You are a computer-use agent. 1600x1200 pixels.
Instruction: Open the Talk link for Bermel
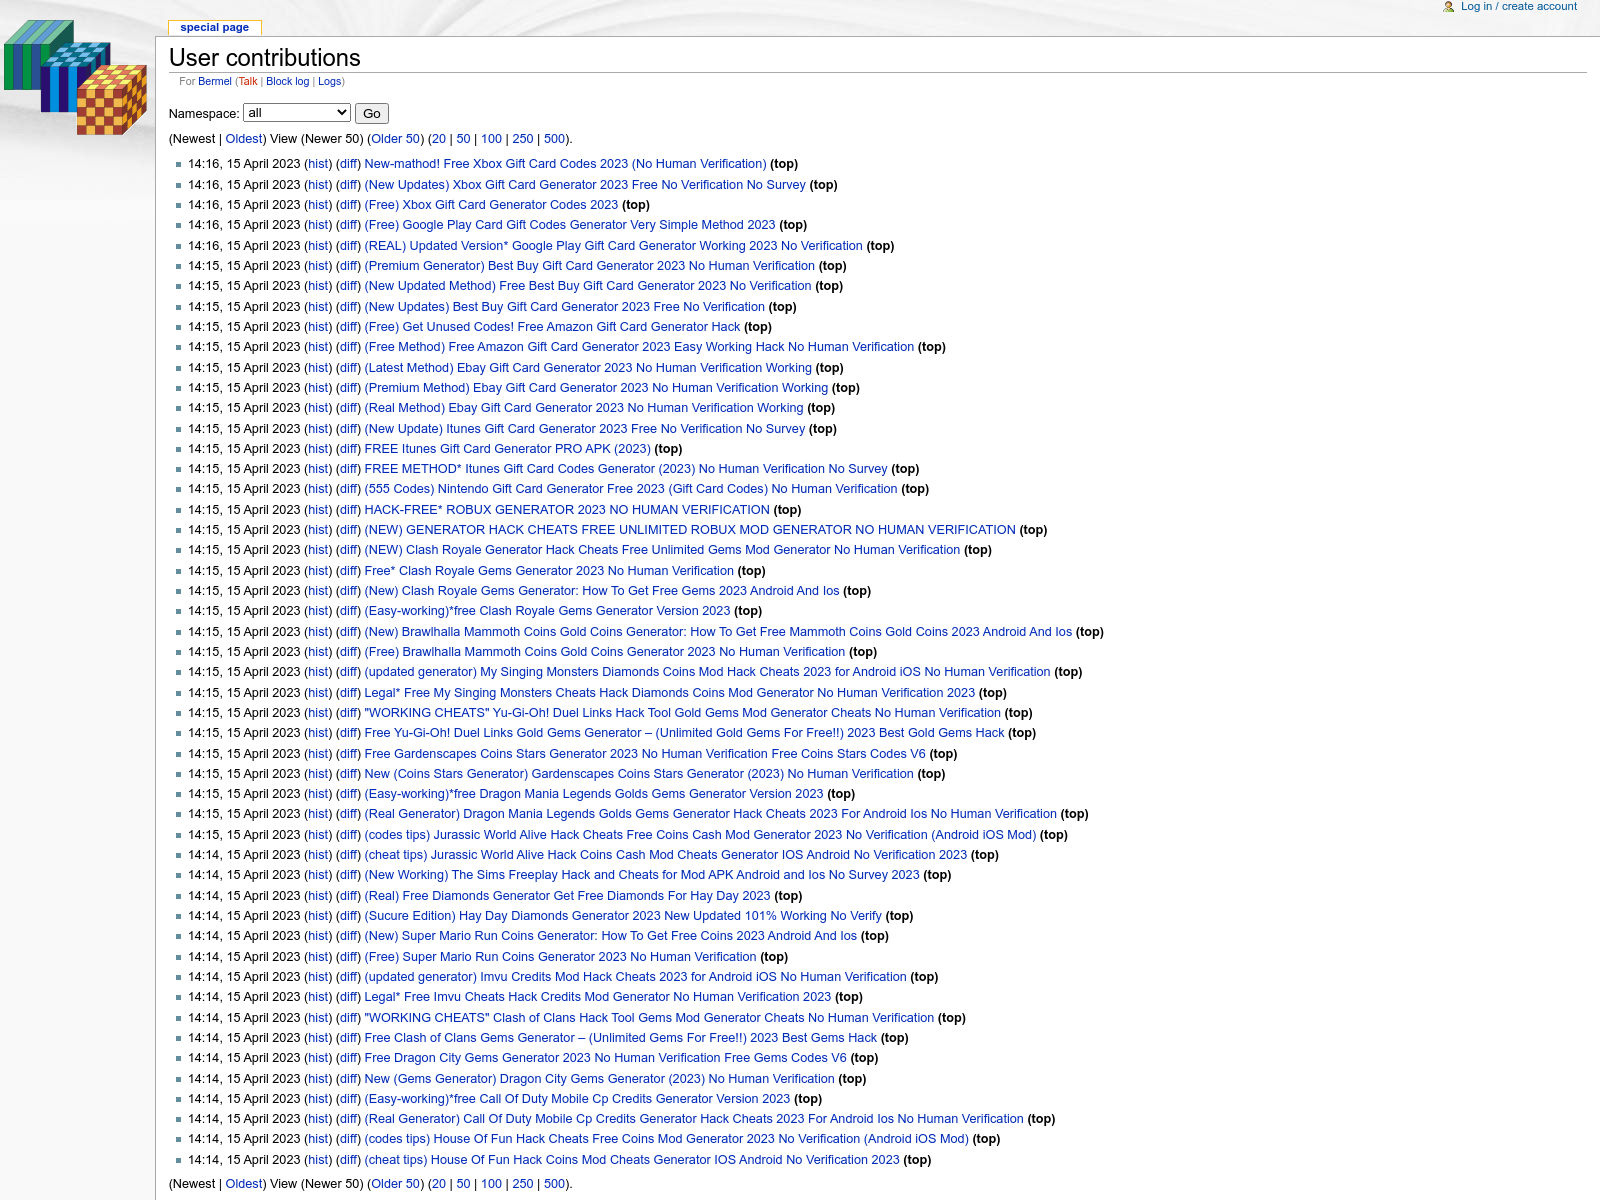[x=248, y=82]
